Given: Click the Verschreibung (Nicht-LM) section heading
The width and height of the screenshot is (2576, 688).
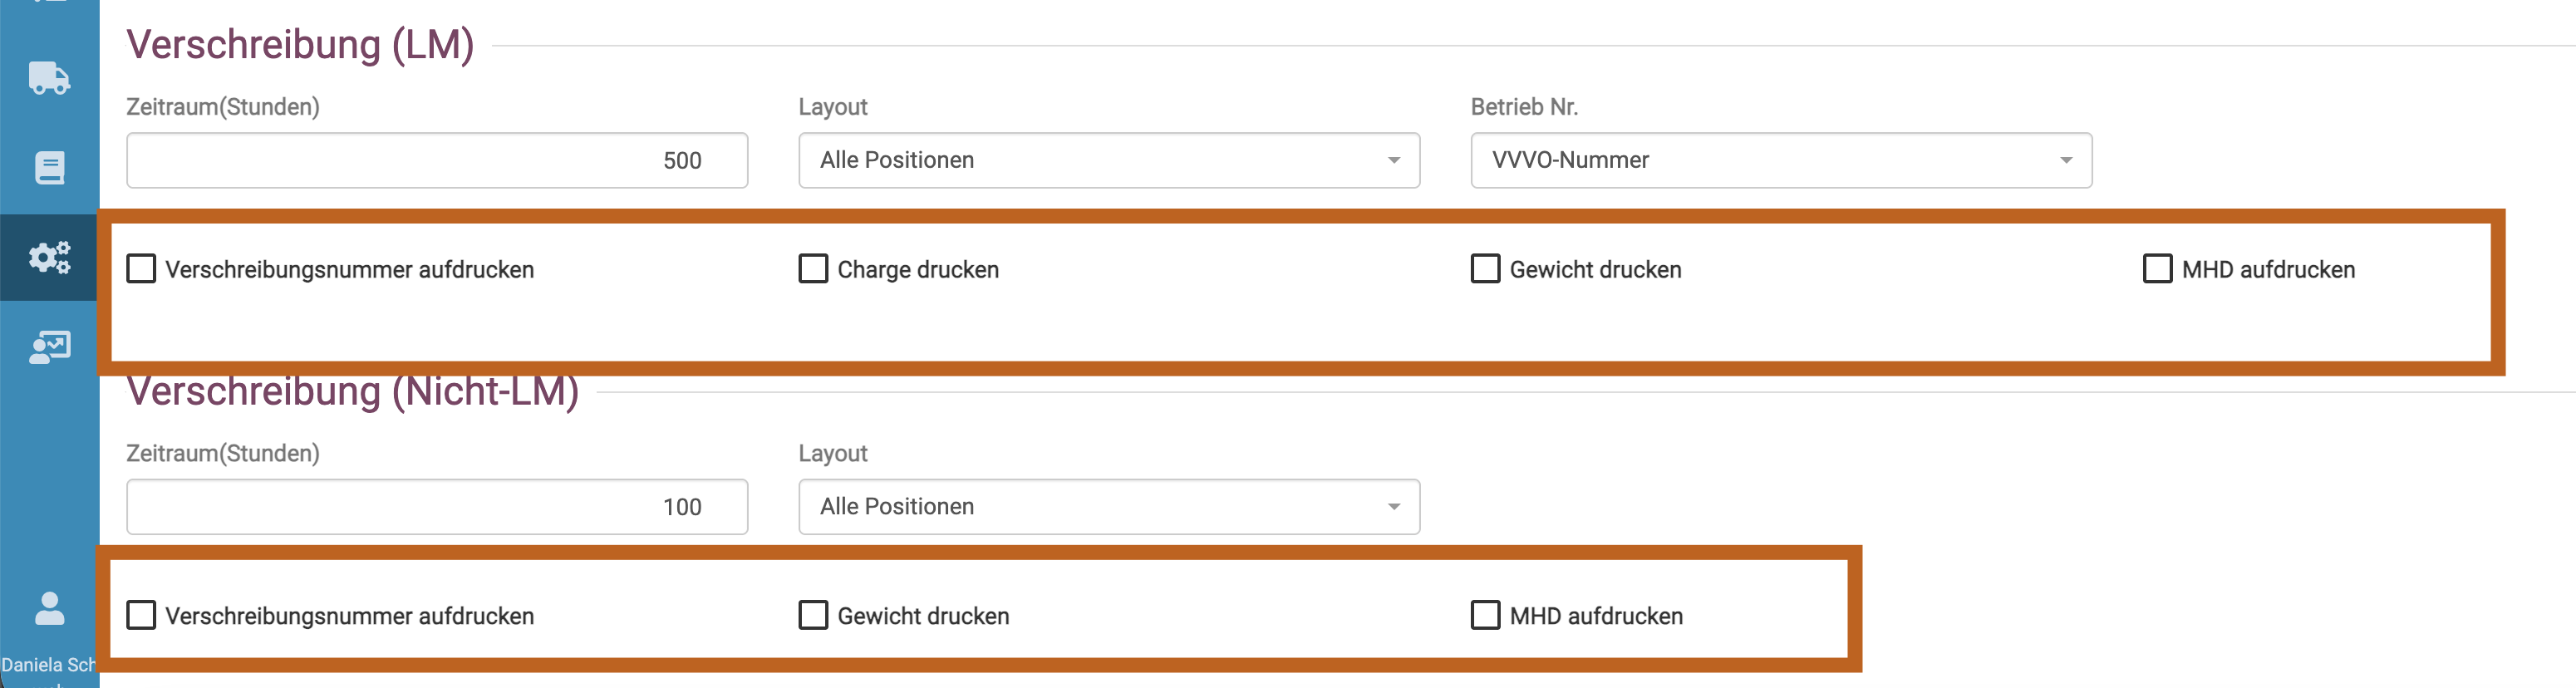Looking at the screenshot, I should point(352,392).
